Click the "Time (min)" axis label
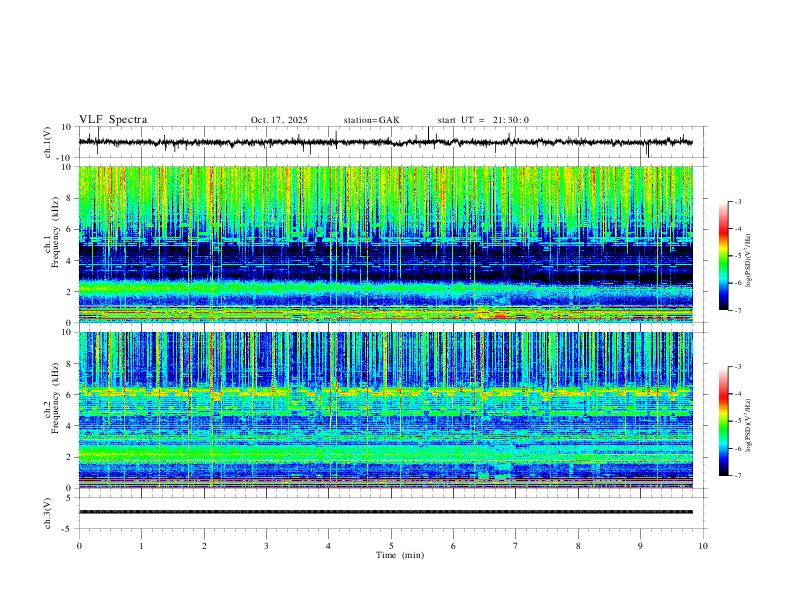The image size is (792, 612). 400,555
